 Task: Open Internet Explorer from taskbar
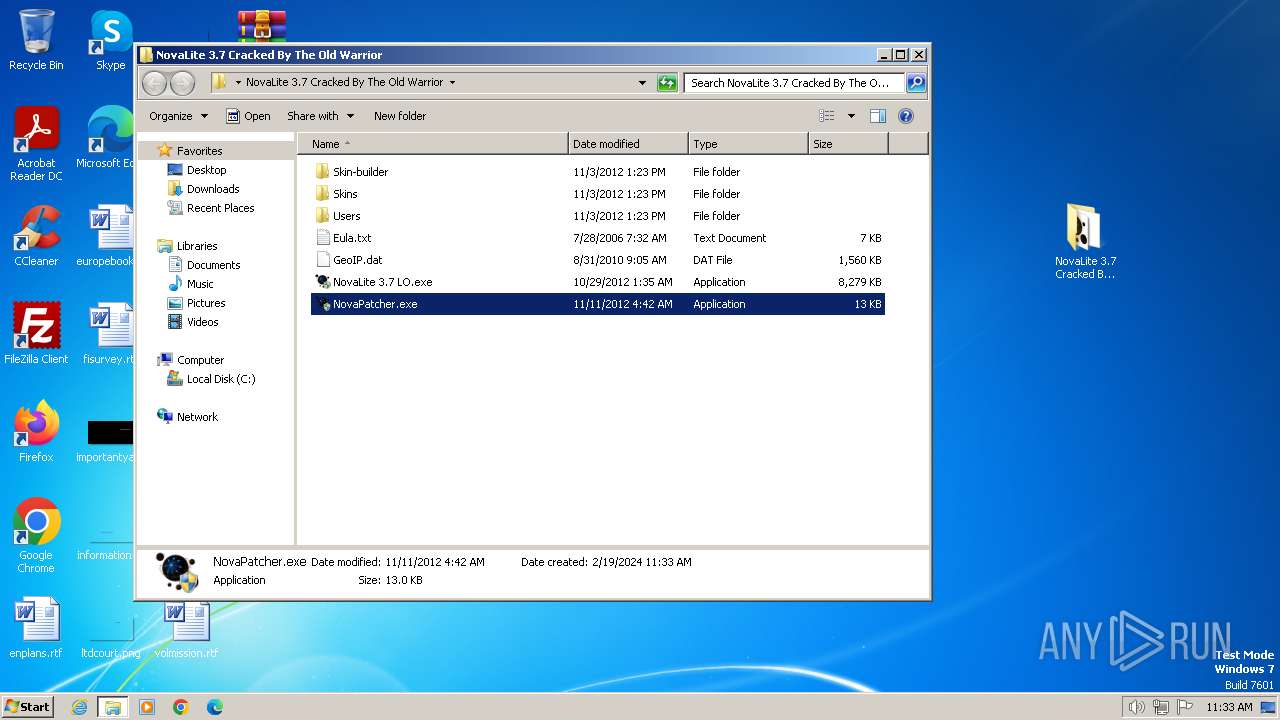click(79, 707)
